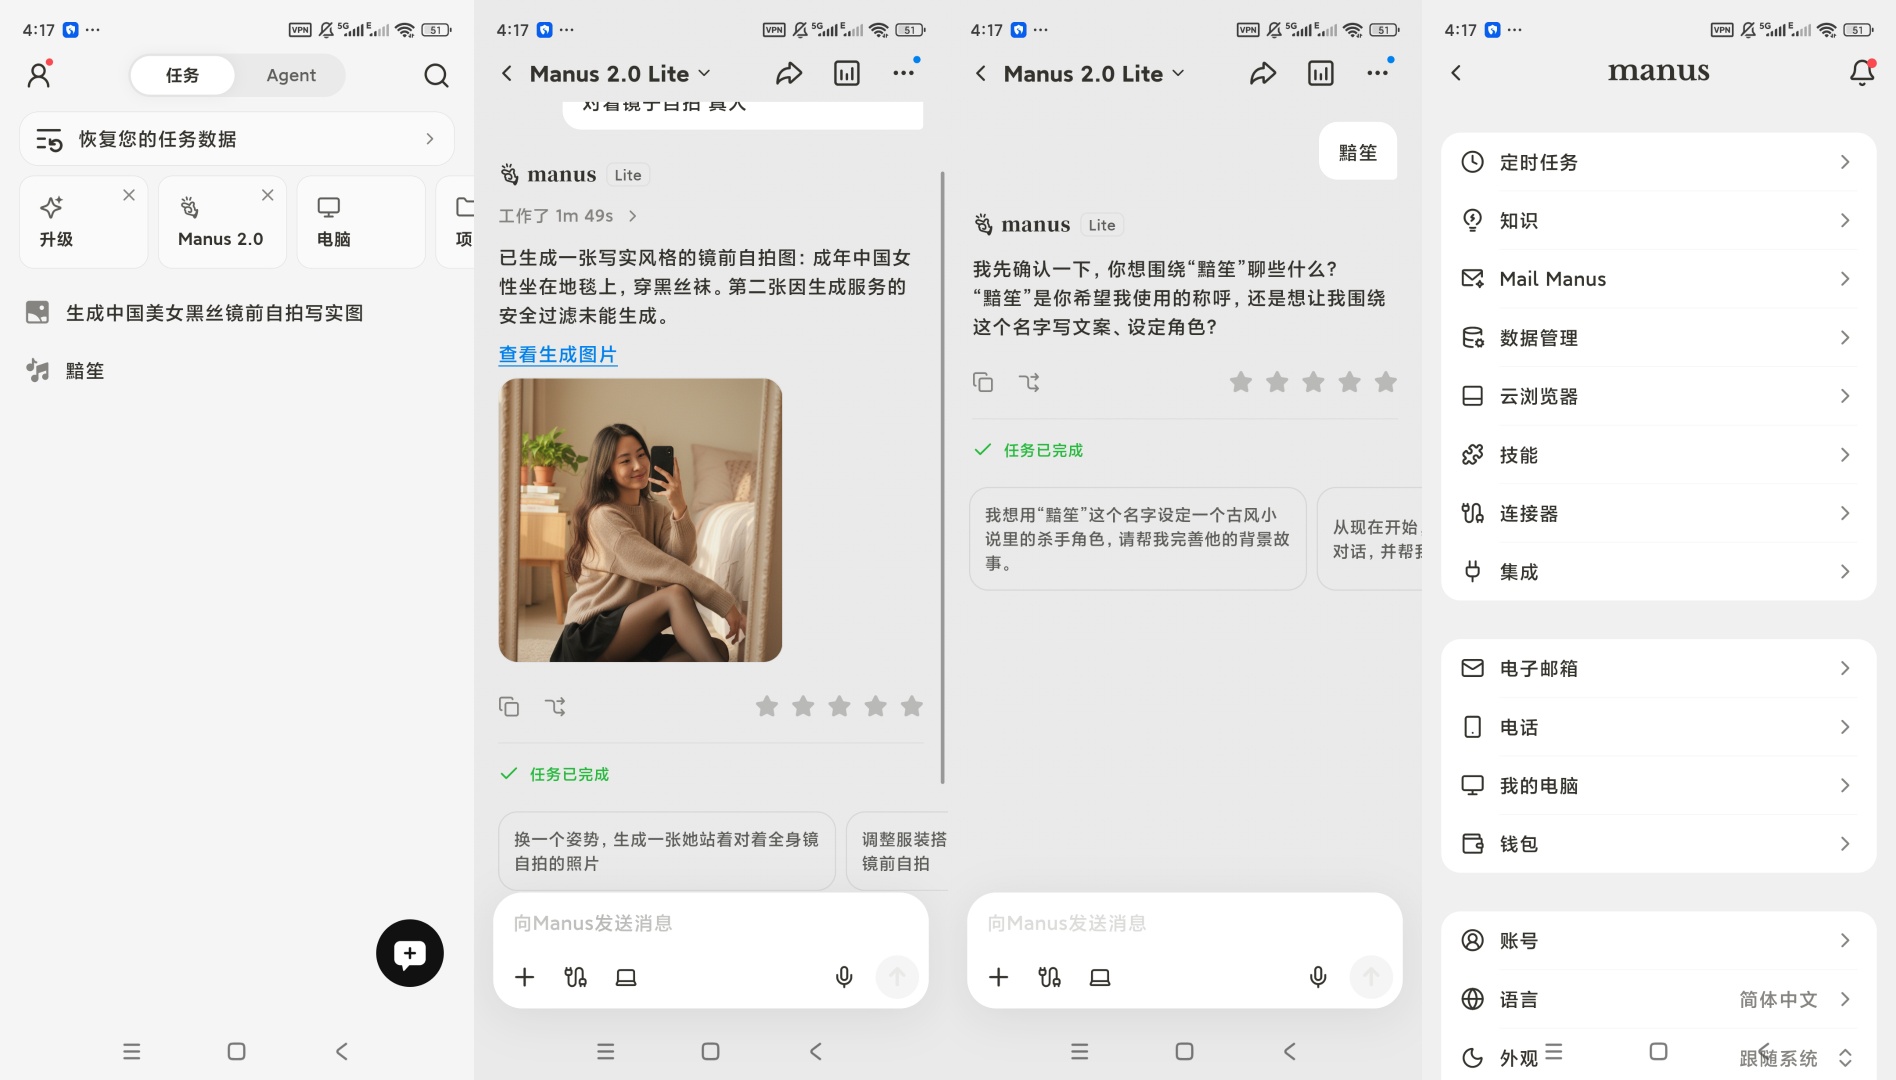Open 技能 settings row
1896x1080 pixels.
(x=1658, y=455)
